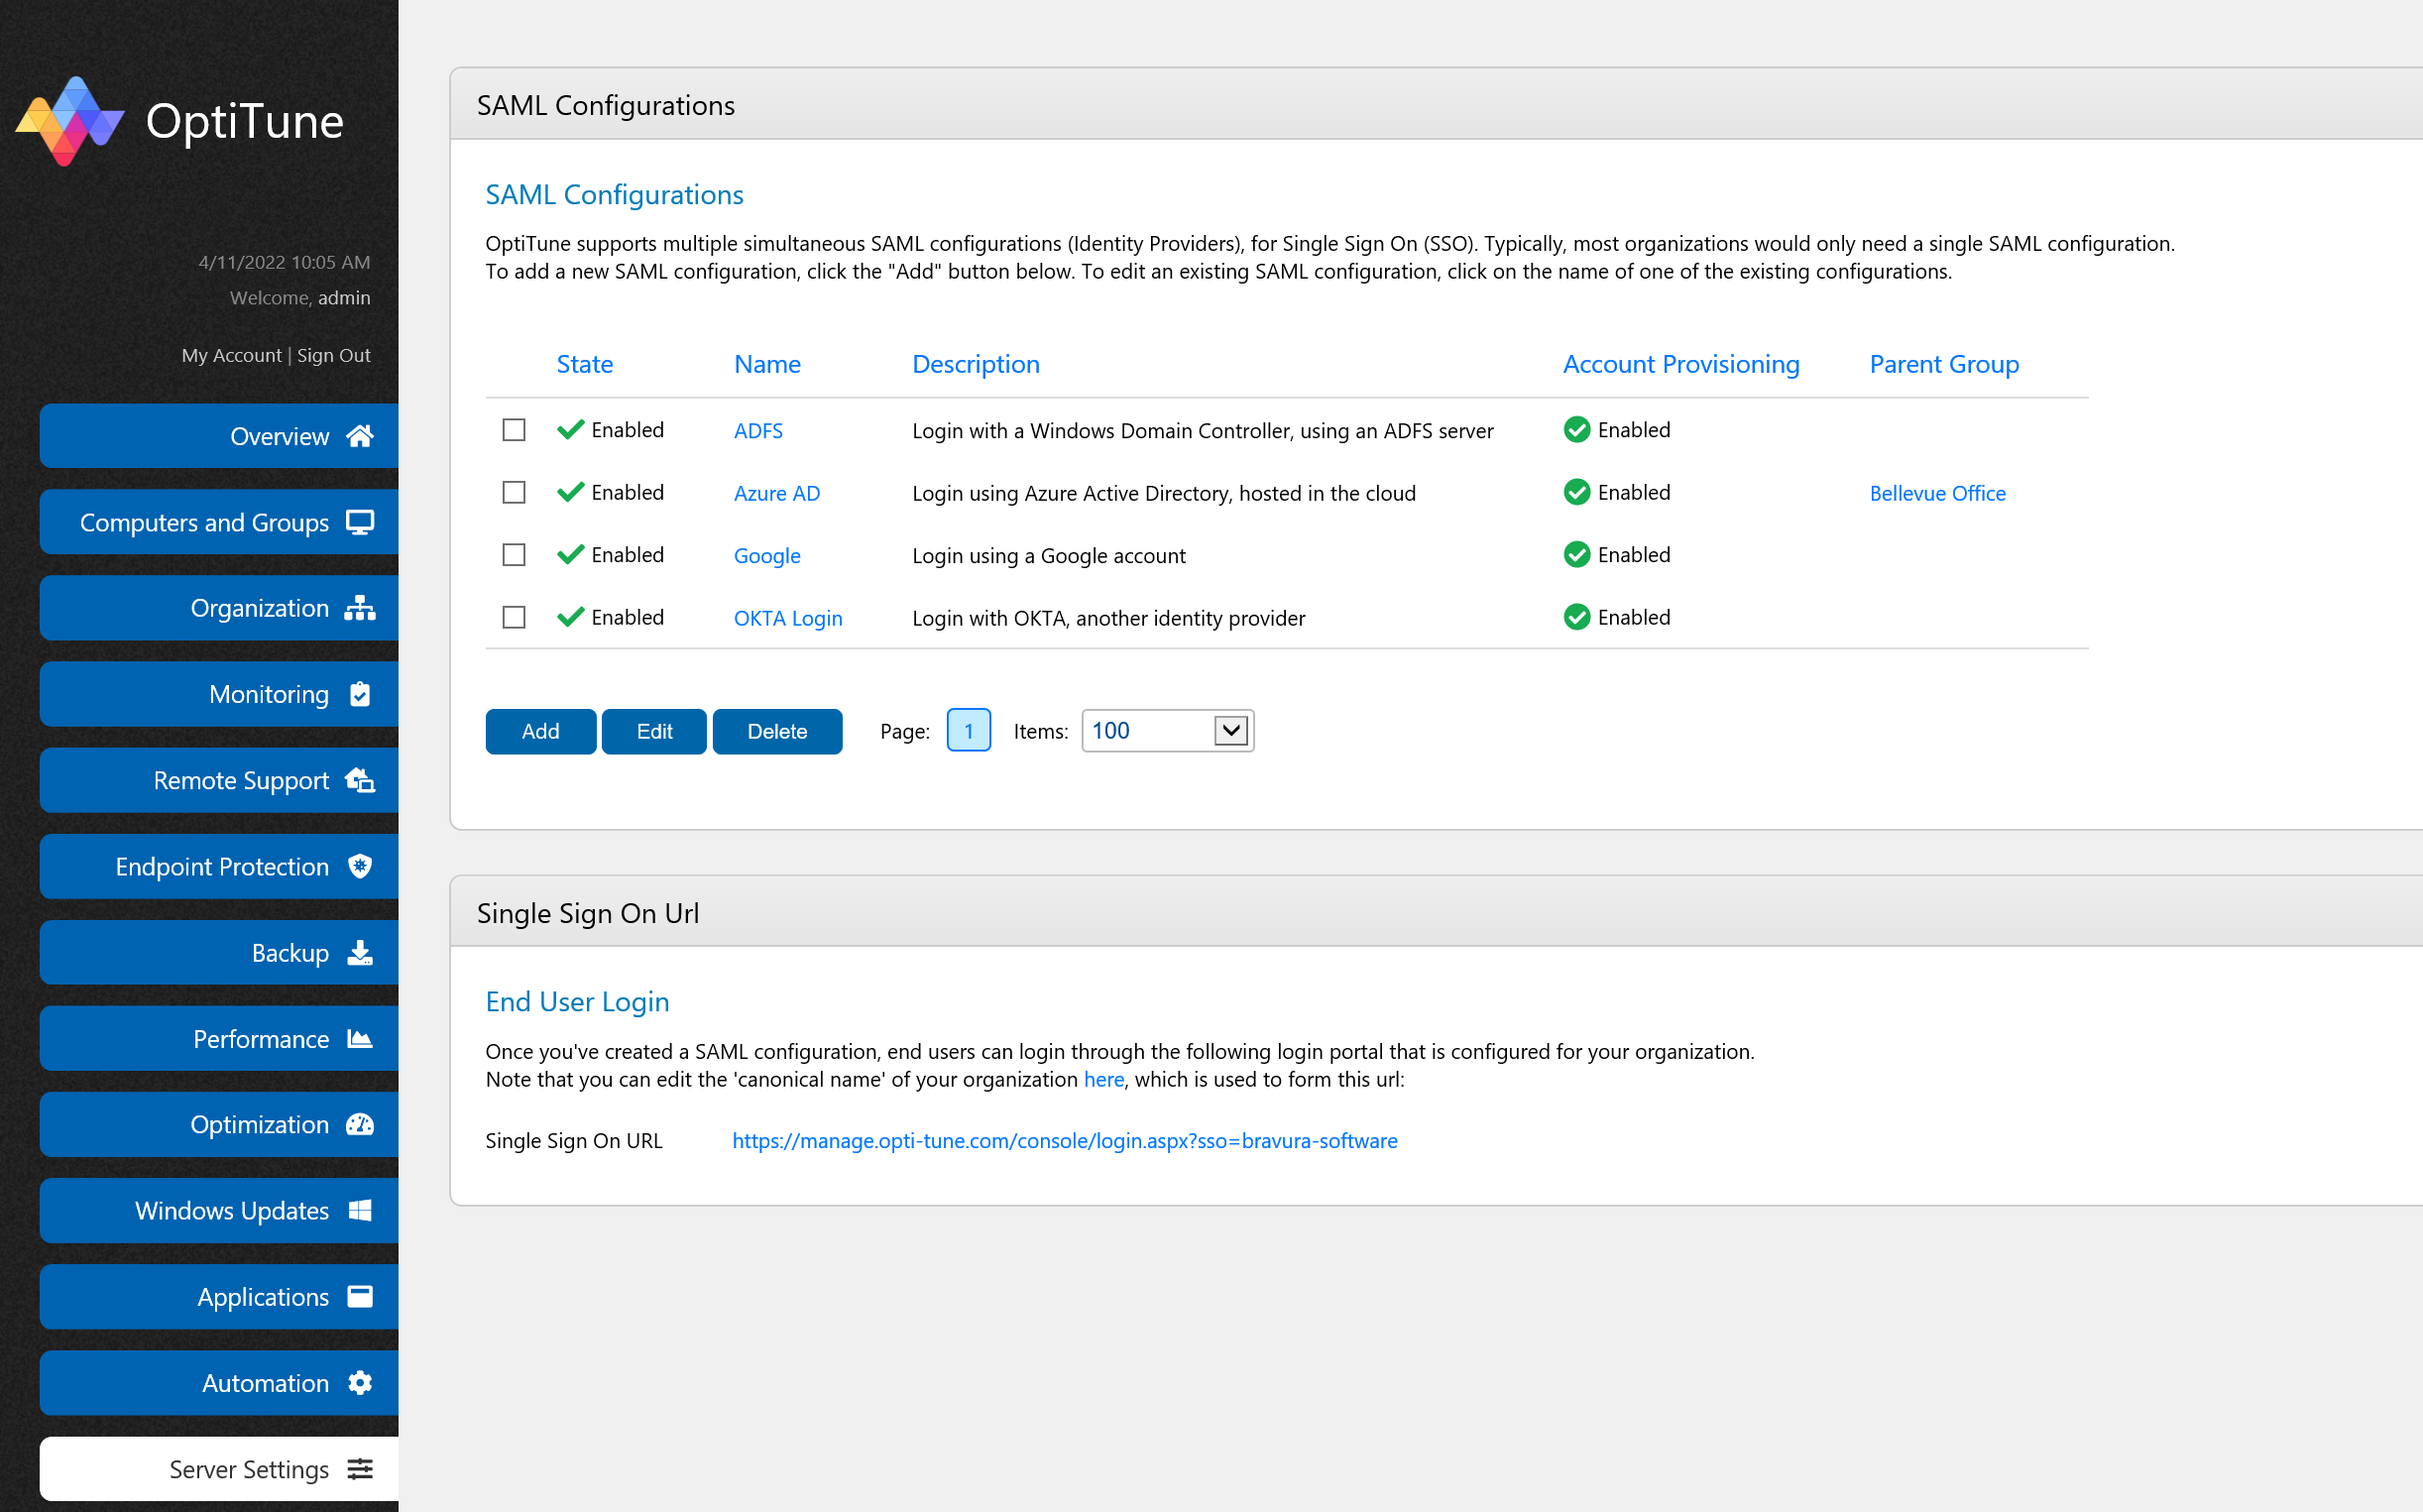The image size is (2423, 1512).
Task: Click the green checkmark in Google row State
Action: 571,555
